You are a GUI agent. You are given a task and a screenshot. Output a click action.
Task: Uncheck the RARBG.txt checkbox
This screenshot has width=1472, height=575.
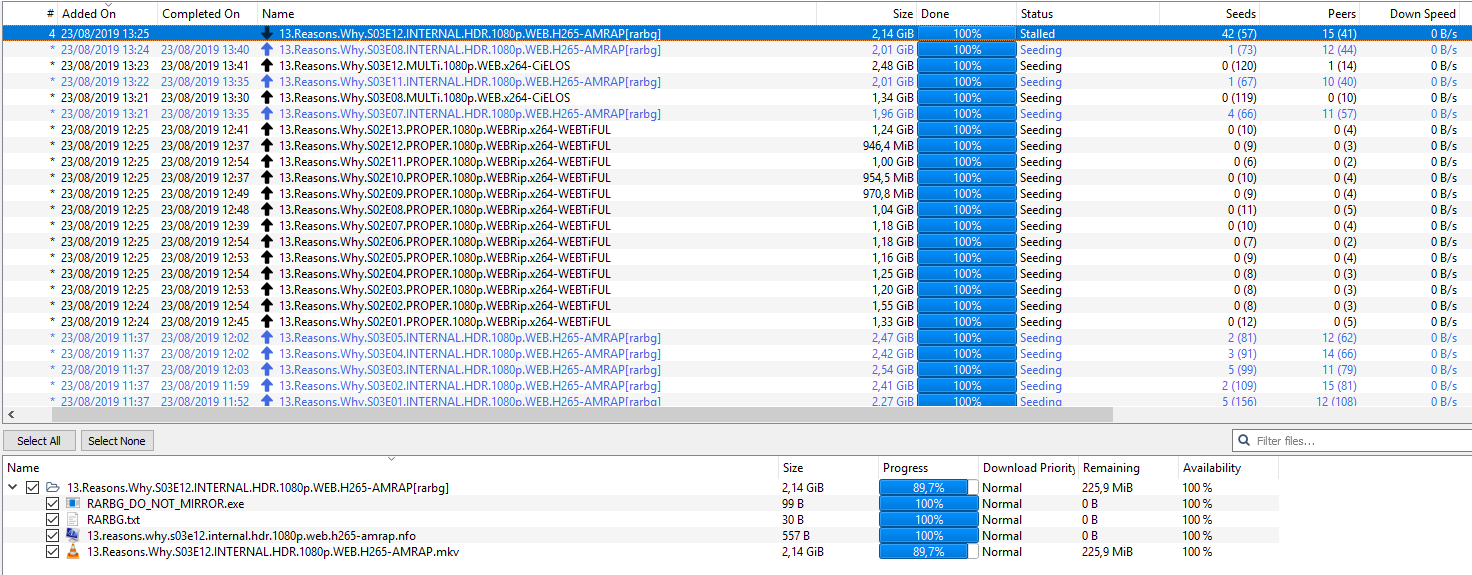(52, 520)
